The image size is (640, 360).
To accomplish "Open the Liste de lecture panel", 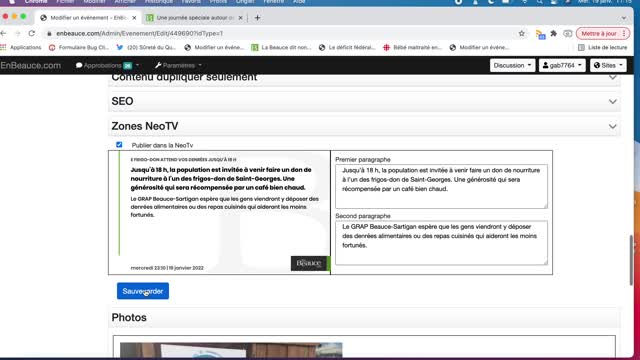I will [603, 47].
